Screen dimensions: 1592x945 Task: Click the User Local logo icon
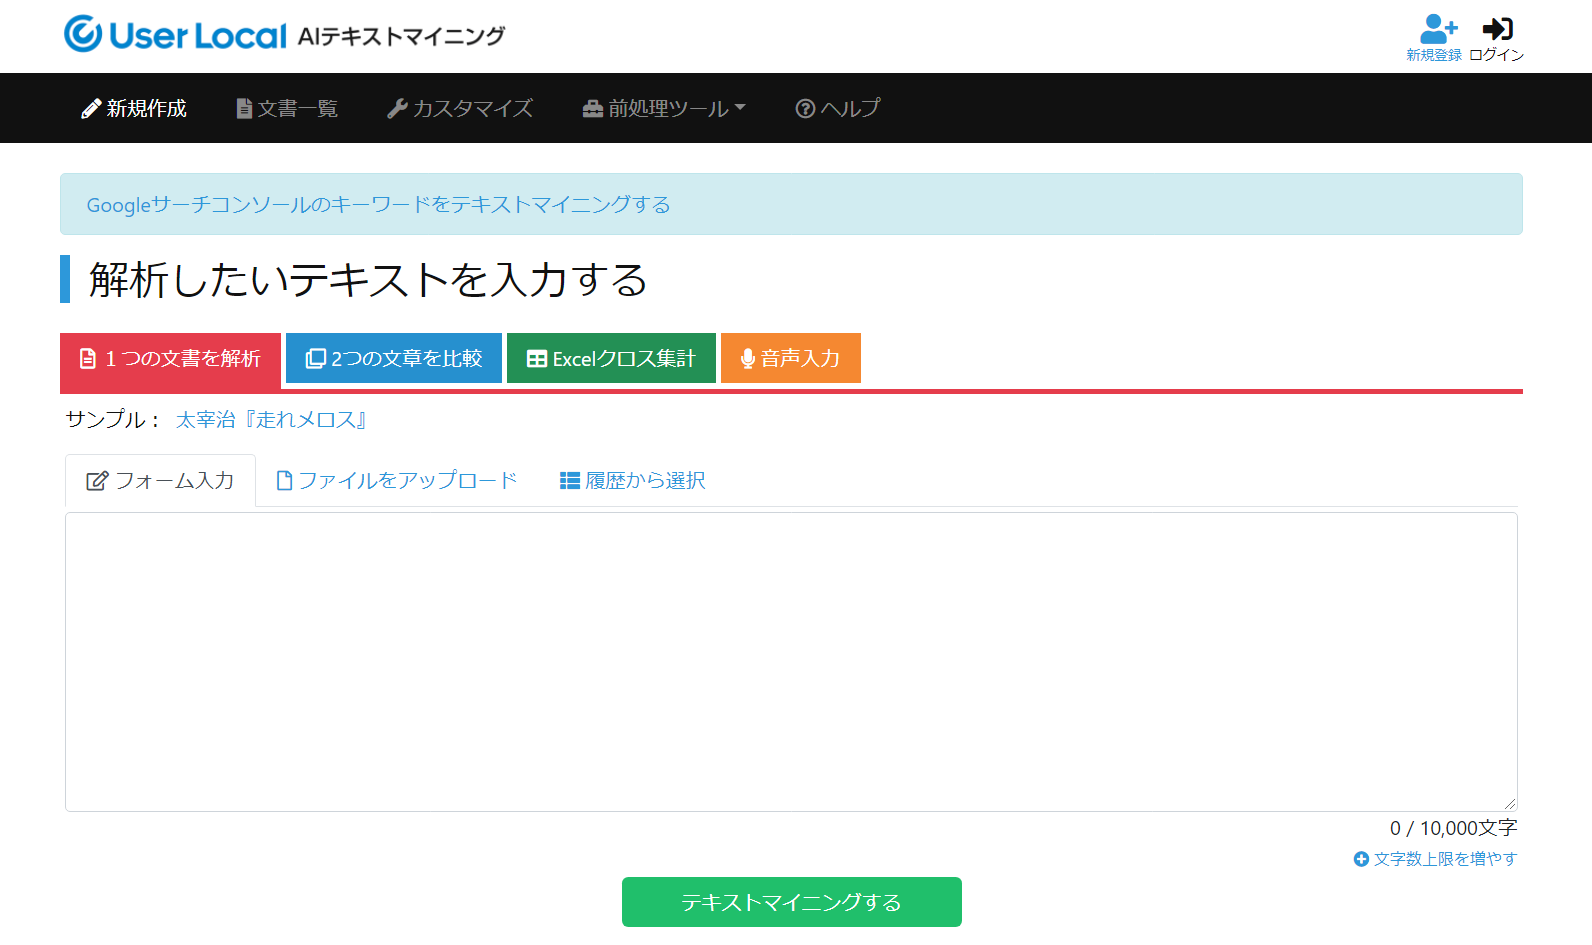click(83, 34)
